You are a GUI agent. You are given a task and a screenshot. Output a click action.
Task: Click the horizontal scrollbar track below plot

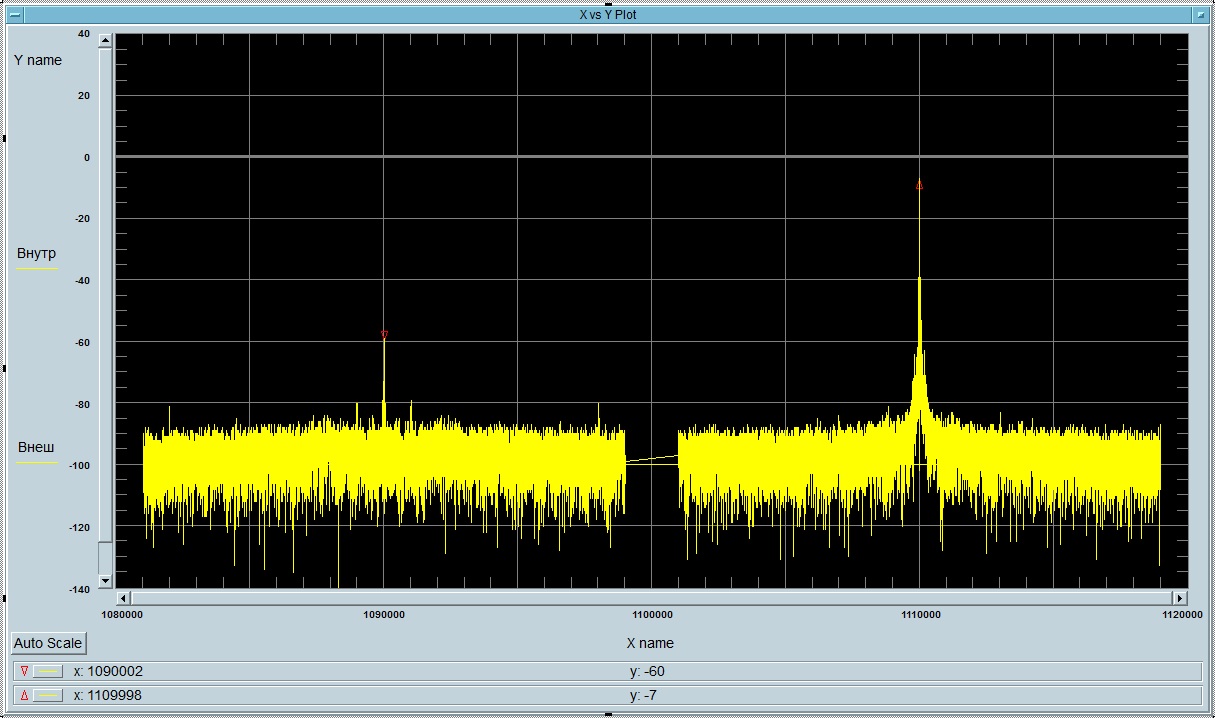650,598
